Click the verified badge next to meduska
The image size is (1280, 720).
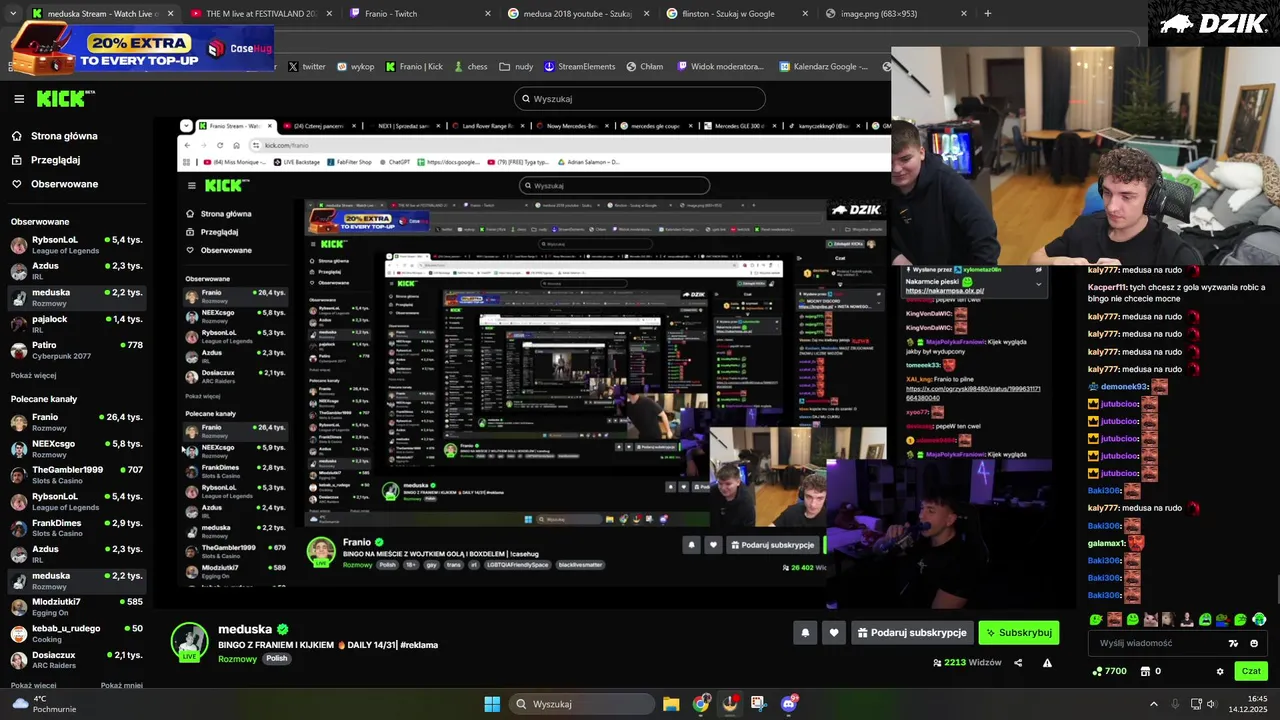tap(283, 629)
